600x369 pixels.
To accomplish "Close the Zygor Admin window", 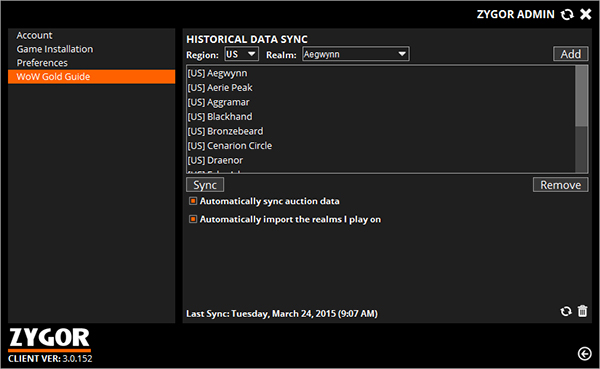I will click(585, 15).
